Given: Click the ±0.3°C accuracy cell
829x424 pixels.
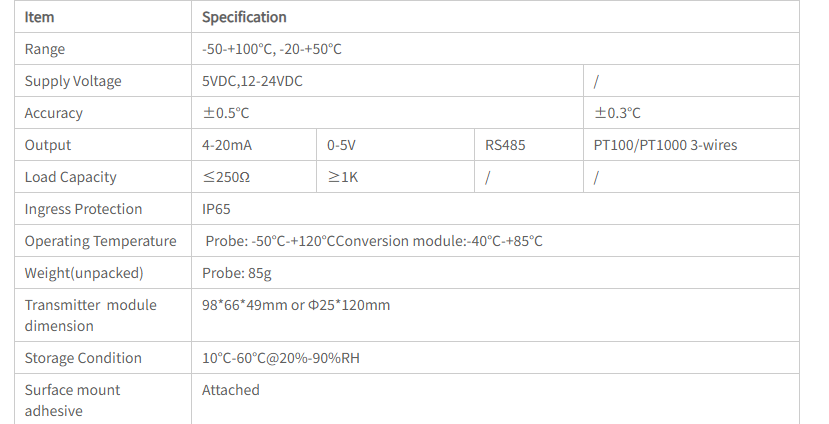Looking at the screenshot, I should [617, 113].
